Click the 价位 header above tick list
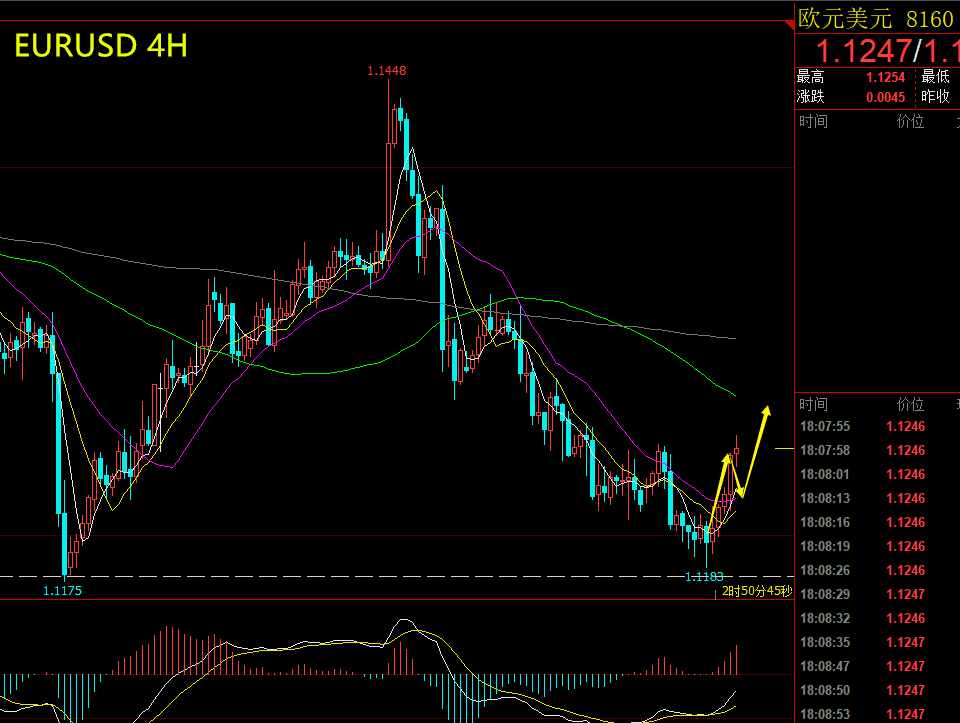The height and width of the screenshot is (723, 960). [x=910, y=404]
